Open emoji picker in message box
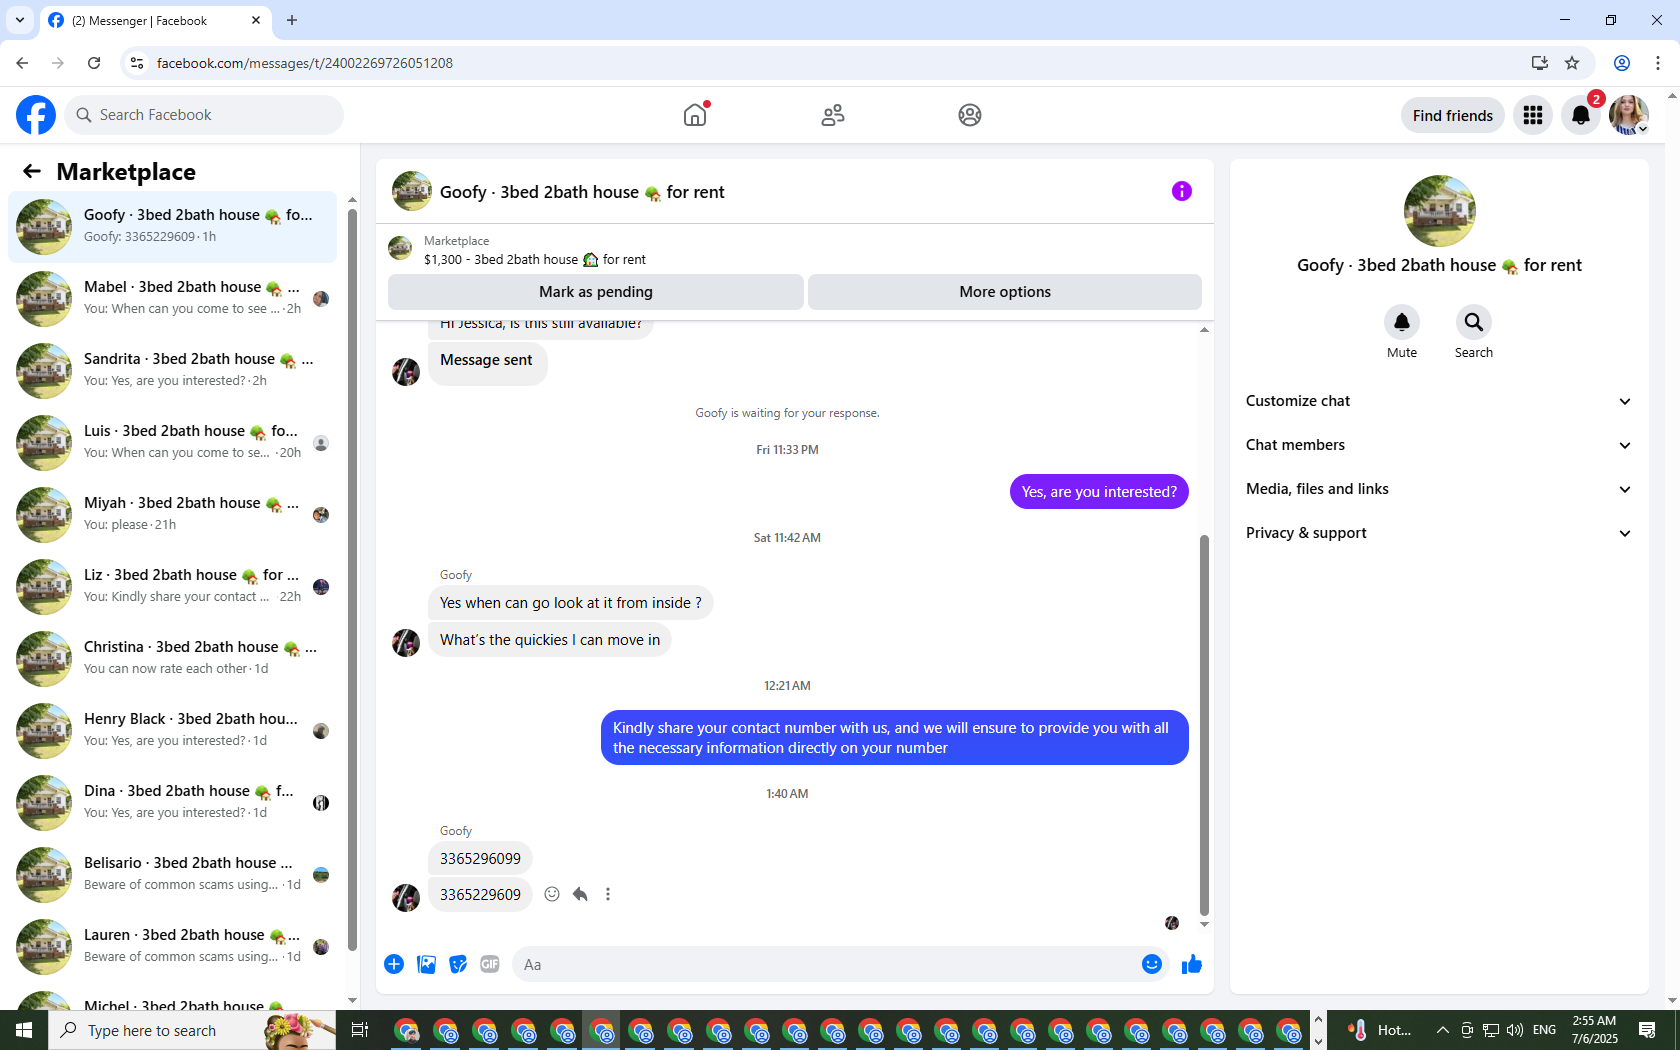 tap(1152, 964)
